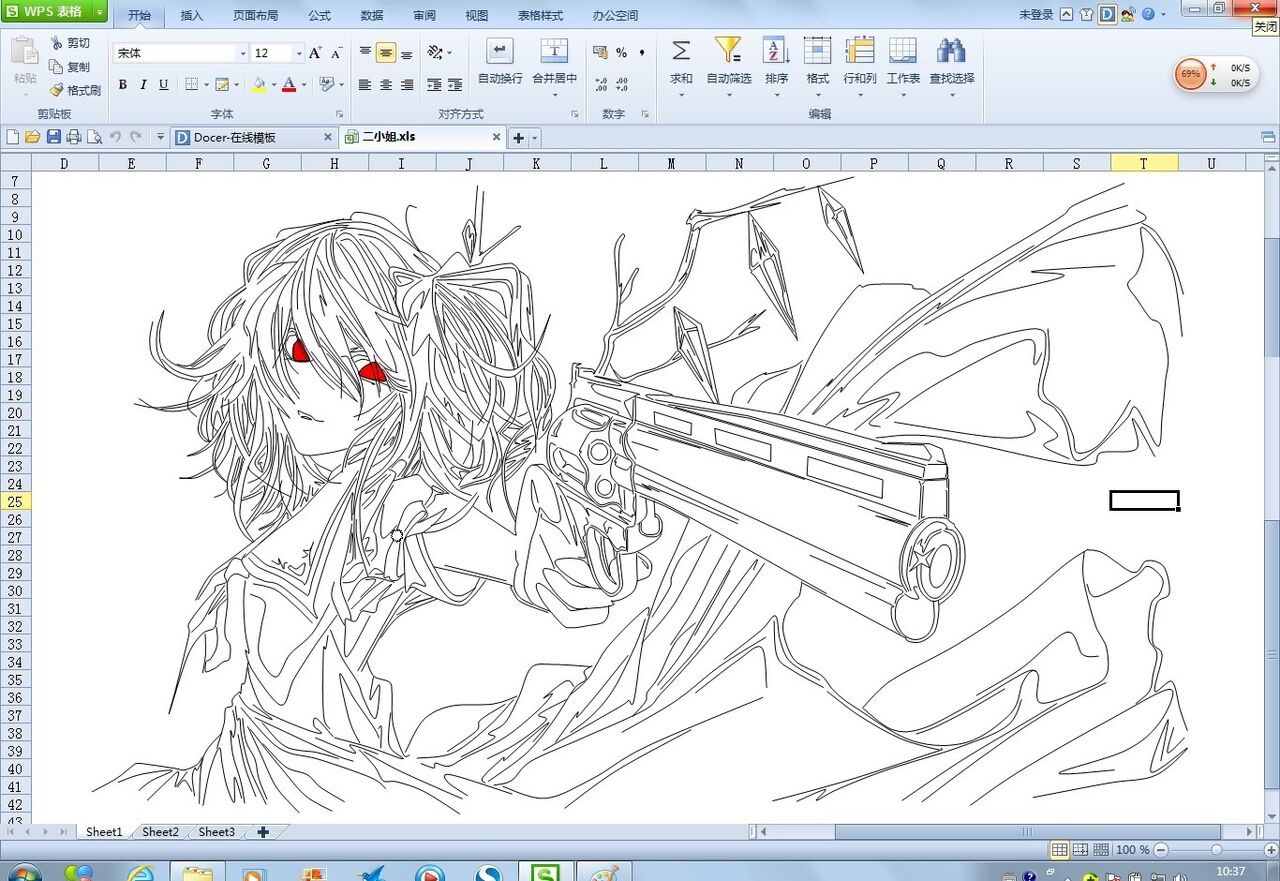Close the Docer-在线模板 document tab
The width and height of the screenshot is (1280, 881).
coord(328,137)
